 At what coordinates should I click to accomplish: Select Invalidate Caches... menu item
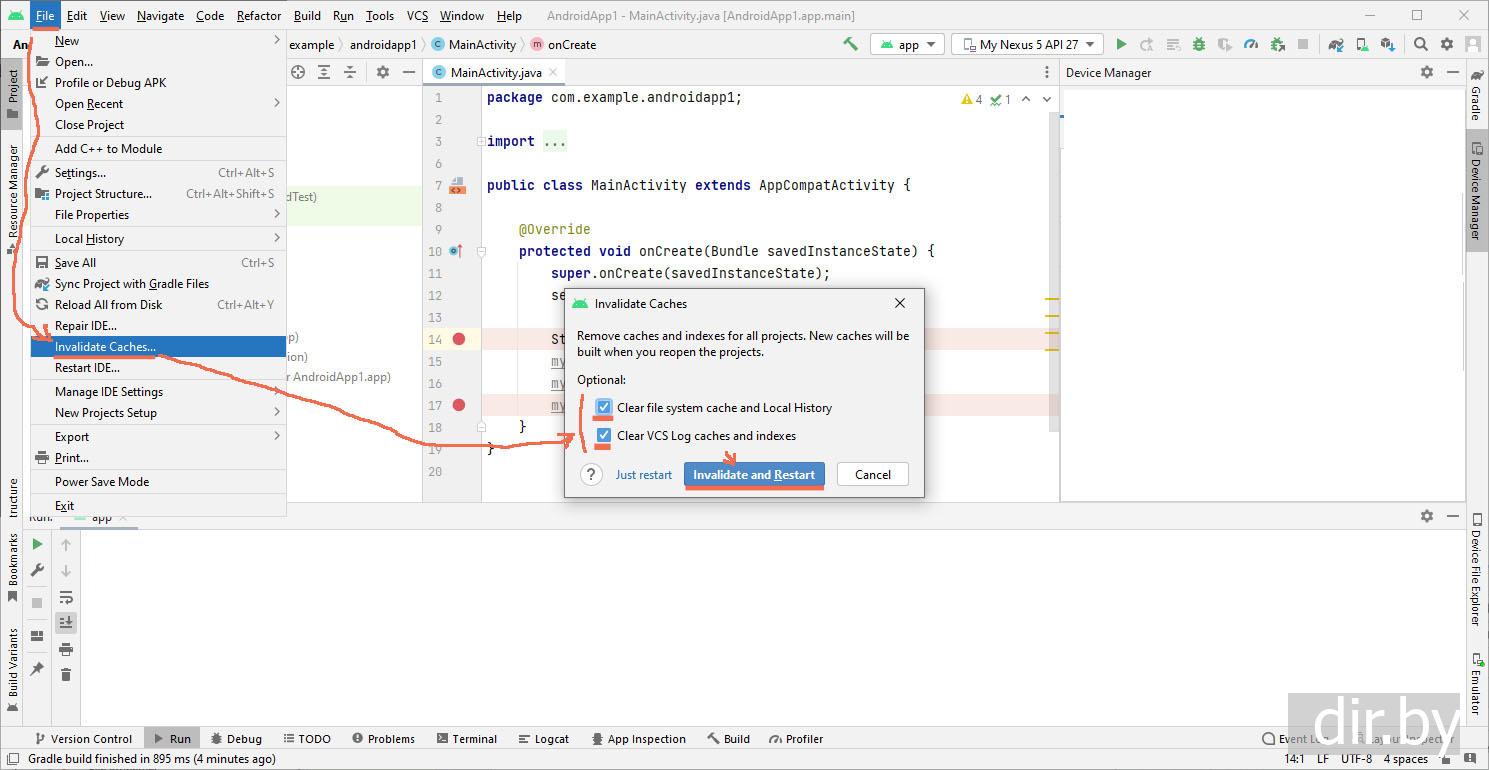click(x=105, y=347)
